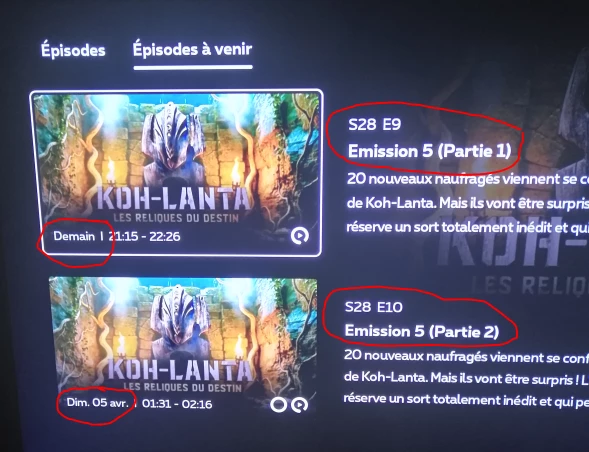Click Les Reliques du Destin on second thumbnail

point(182,387)
